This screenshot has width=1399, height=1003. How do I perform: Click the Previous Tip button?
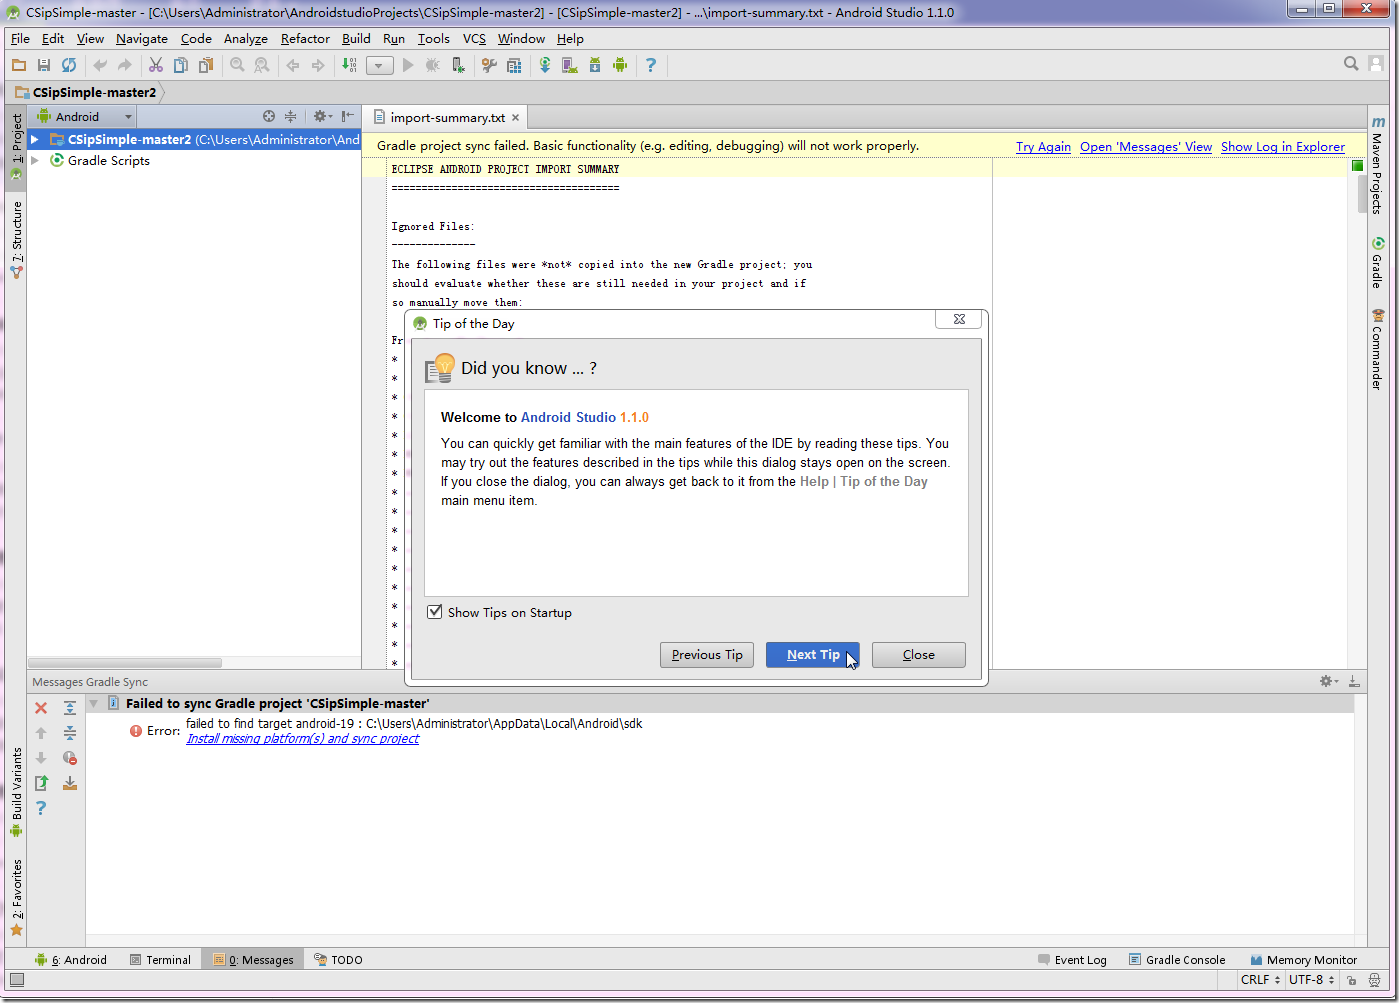707,655
